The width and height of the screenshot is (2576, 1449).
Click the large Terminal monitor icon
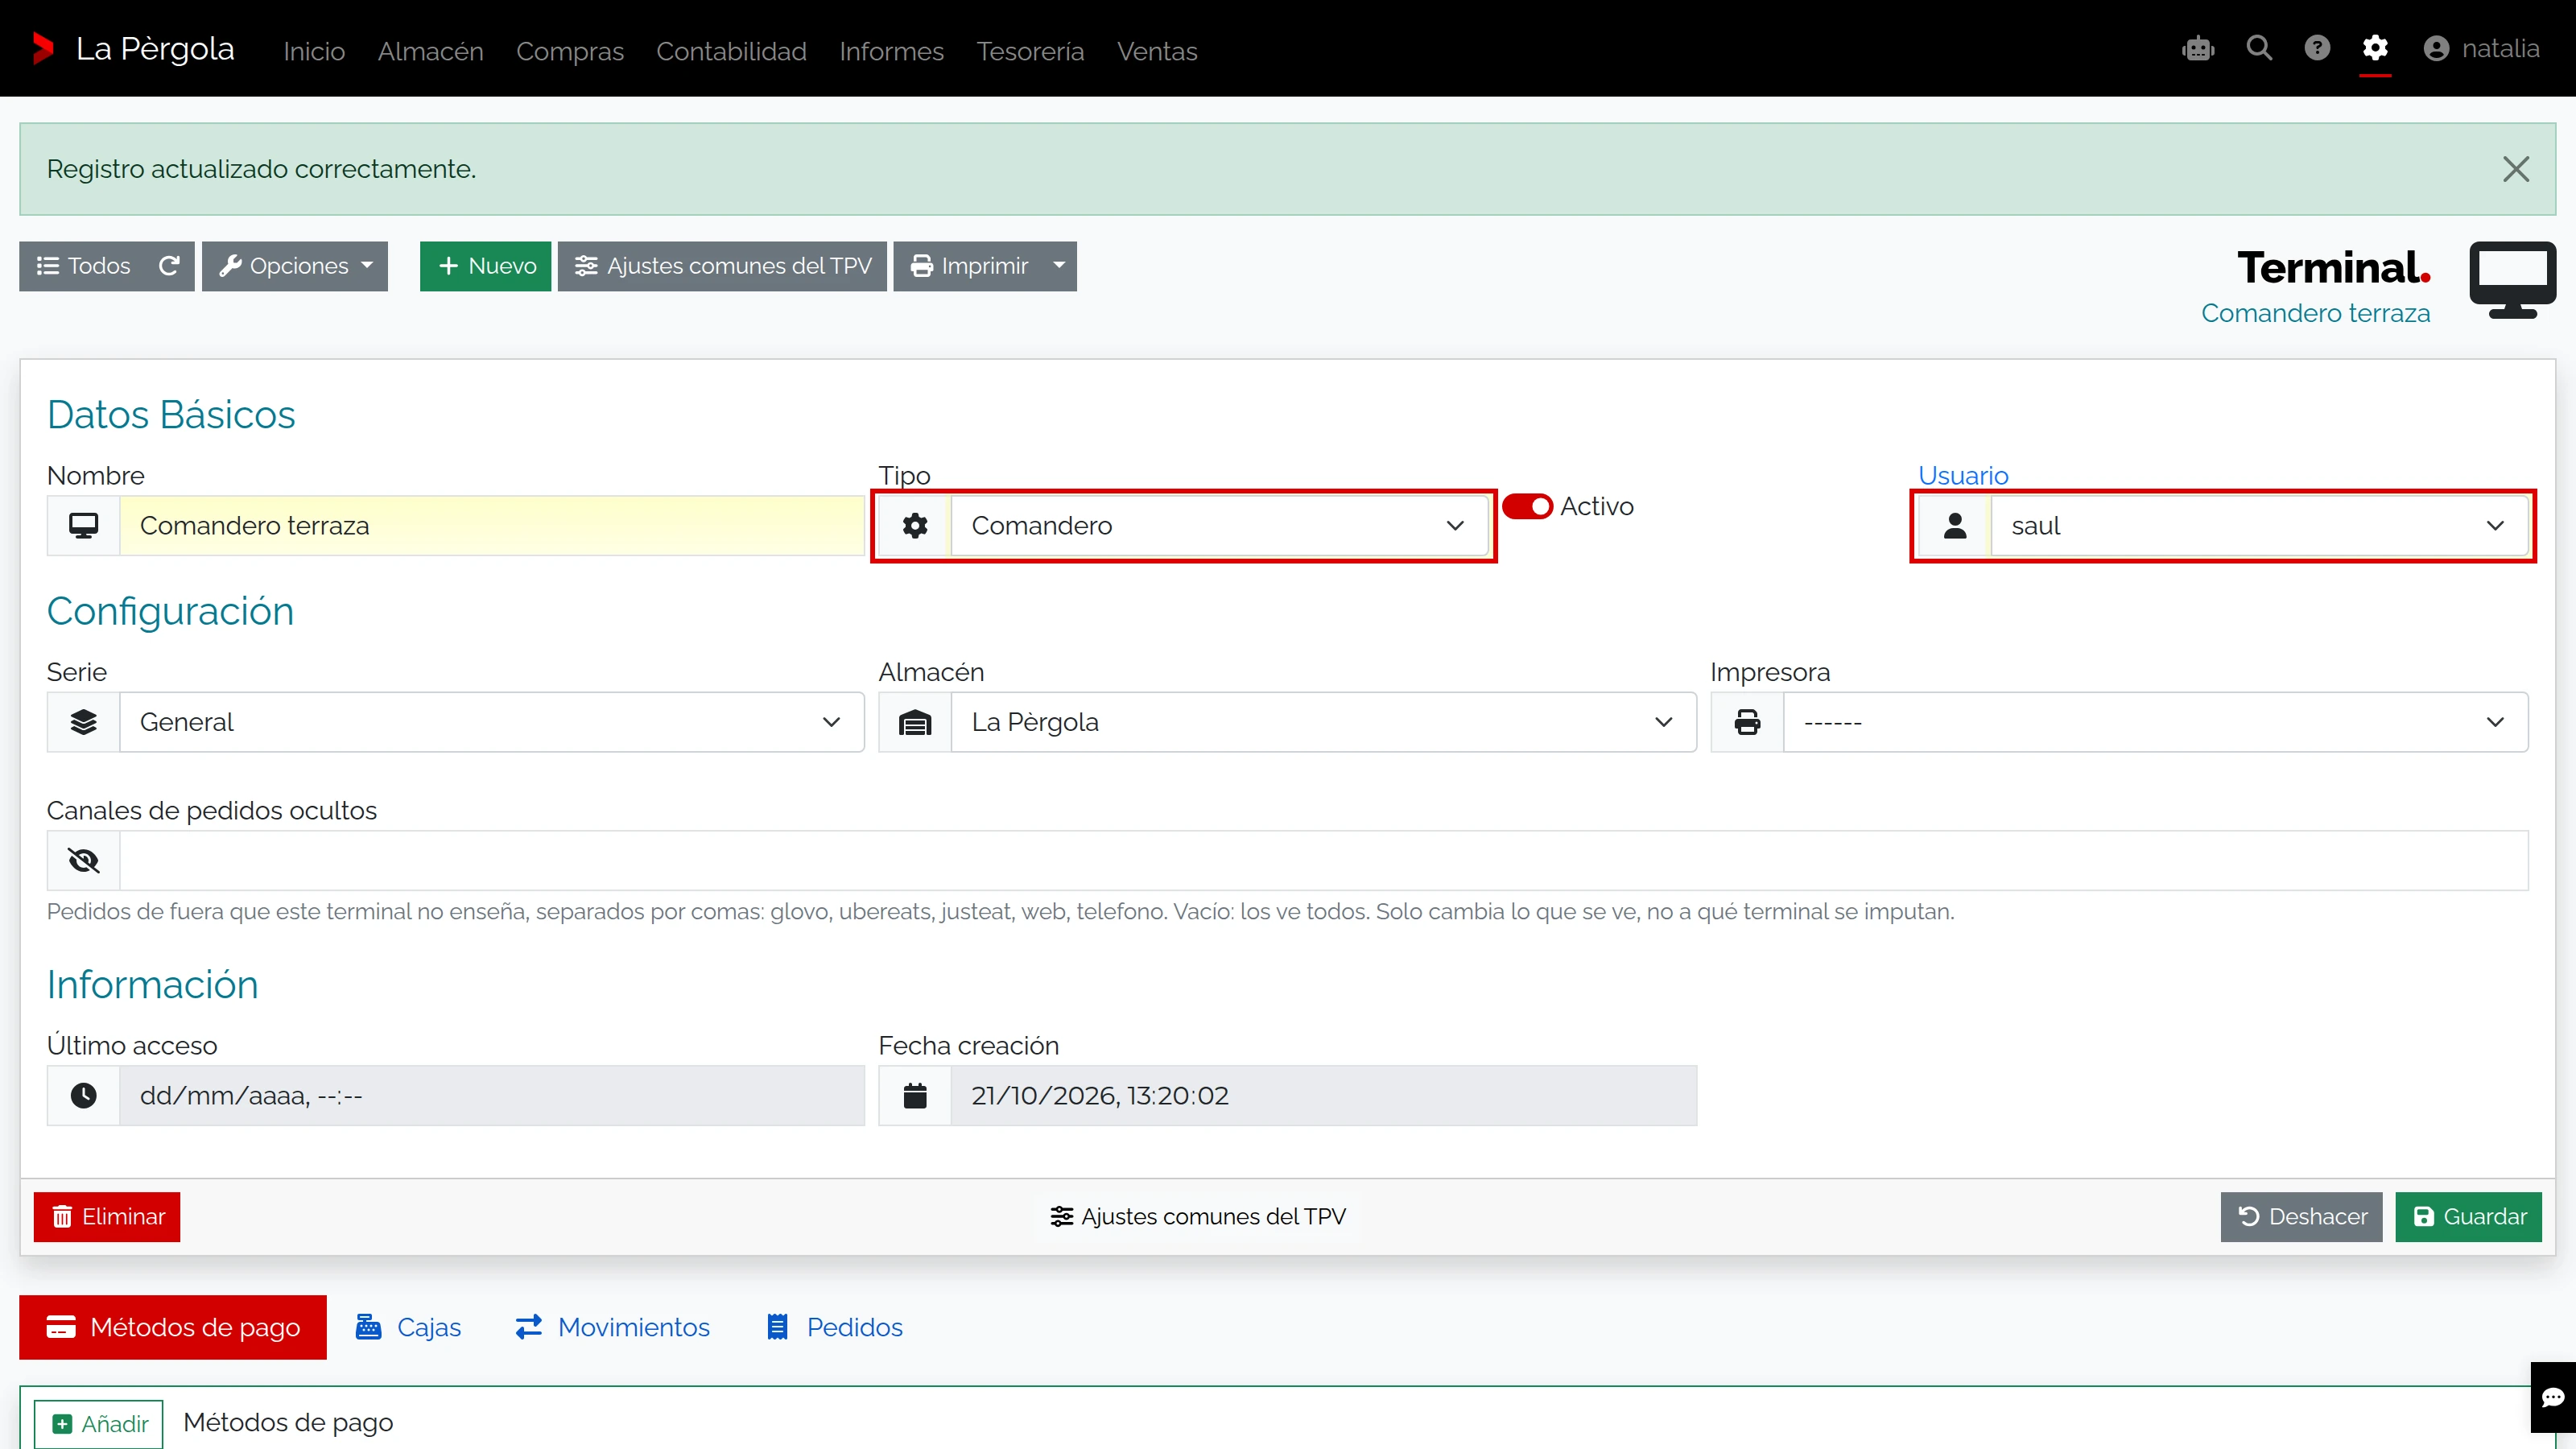pyautogui.click(x=2512, y=280)
